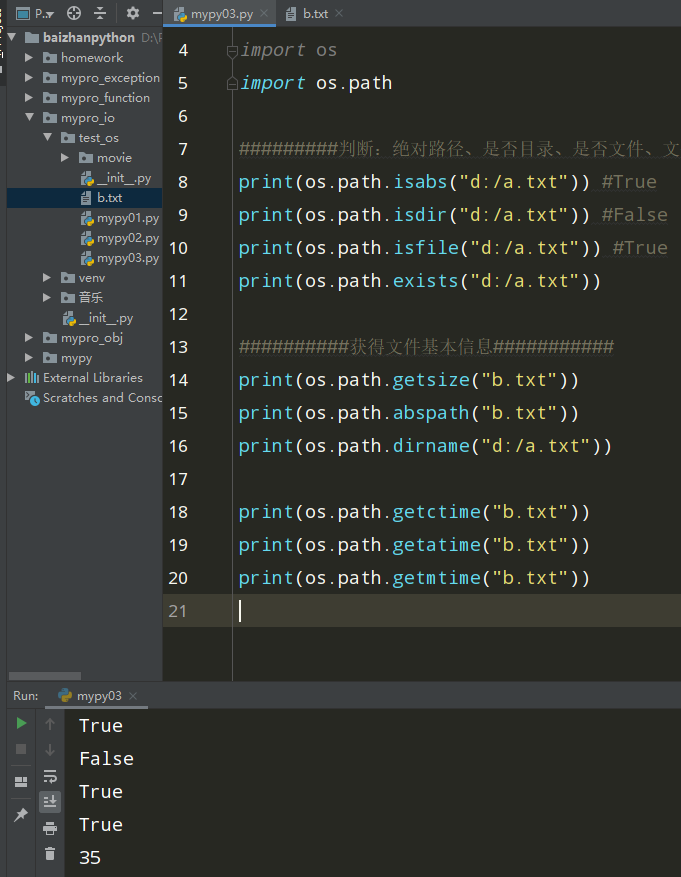Screen dimensions: 681x877
Task: Close the mypy03.py editor tab
Action: (264, 13)
